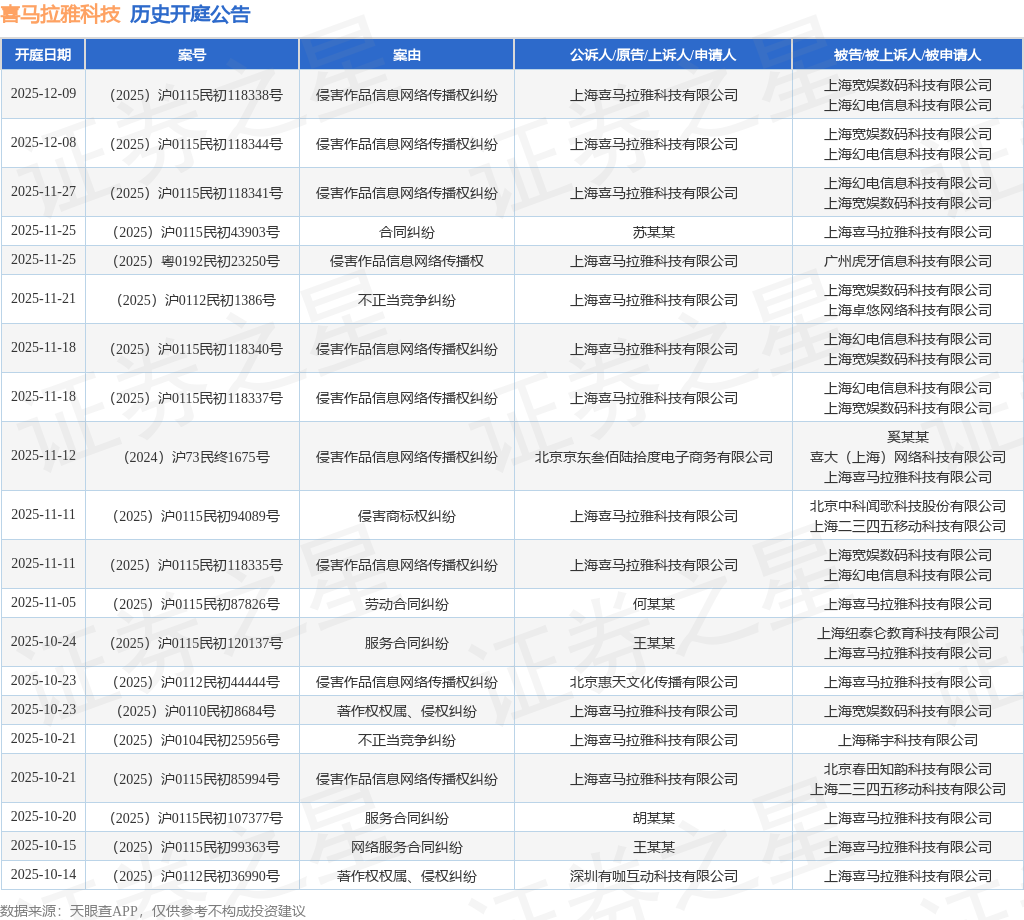1024x920 pixels.
Task: Click the 数据来源 天眼查APP footnote
Action: 153,911
